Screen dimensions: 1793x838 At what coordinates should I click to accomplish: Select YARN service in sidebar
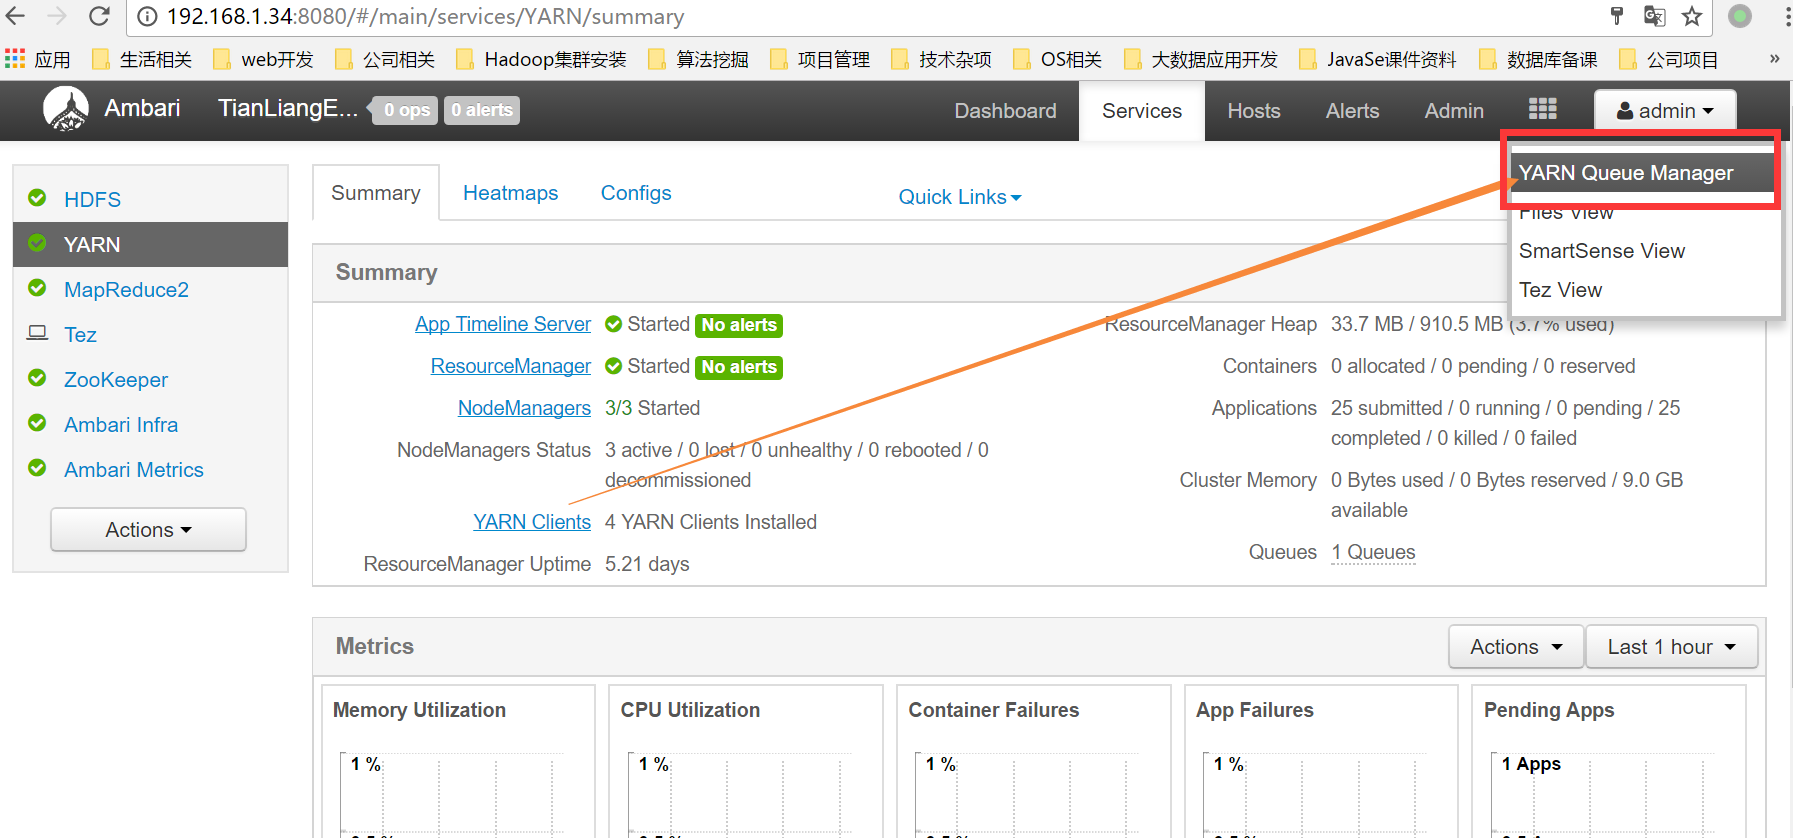click(150, 244)
